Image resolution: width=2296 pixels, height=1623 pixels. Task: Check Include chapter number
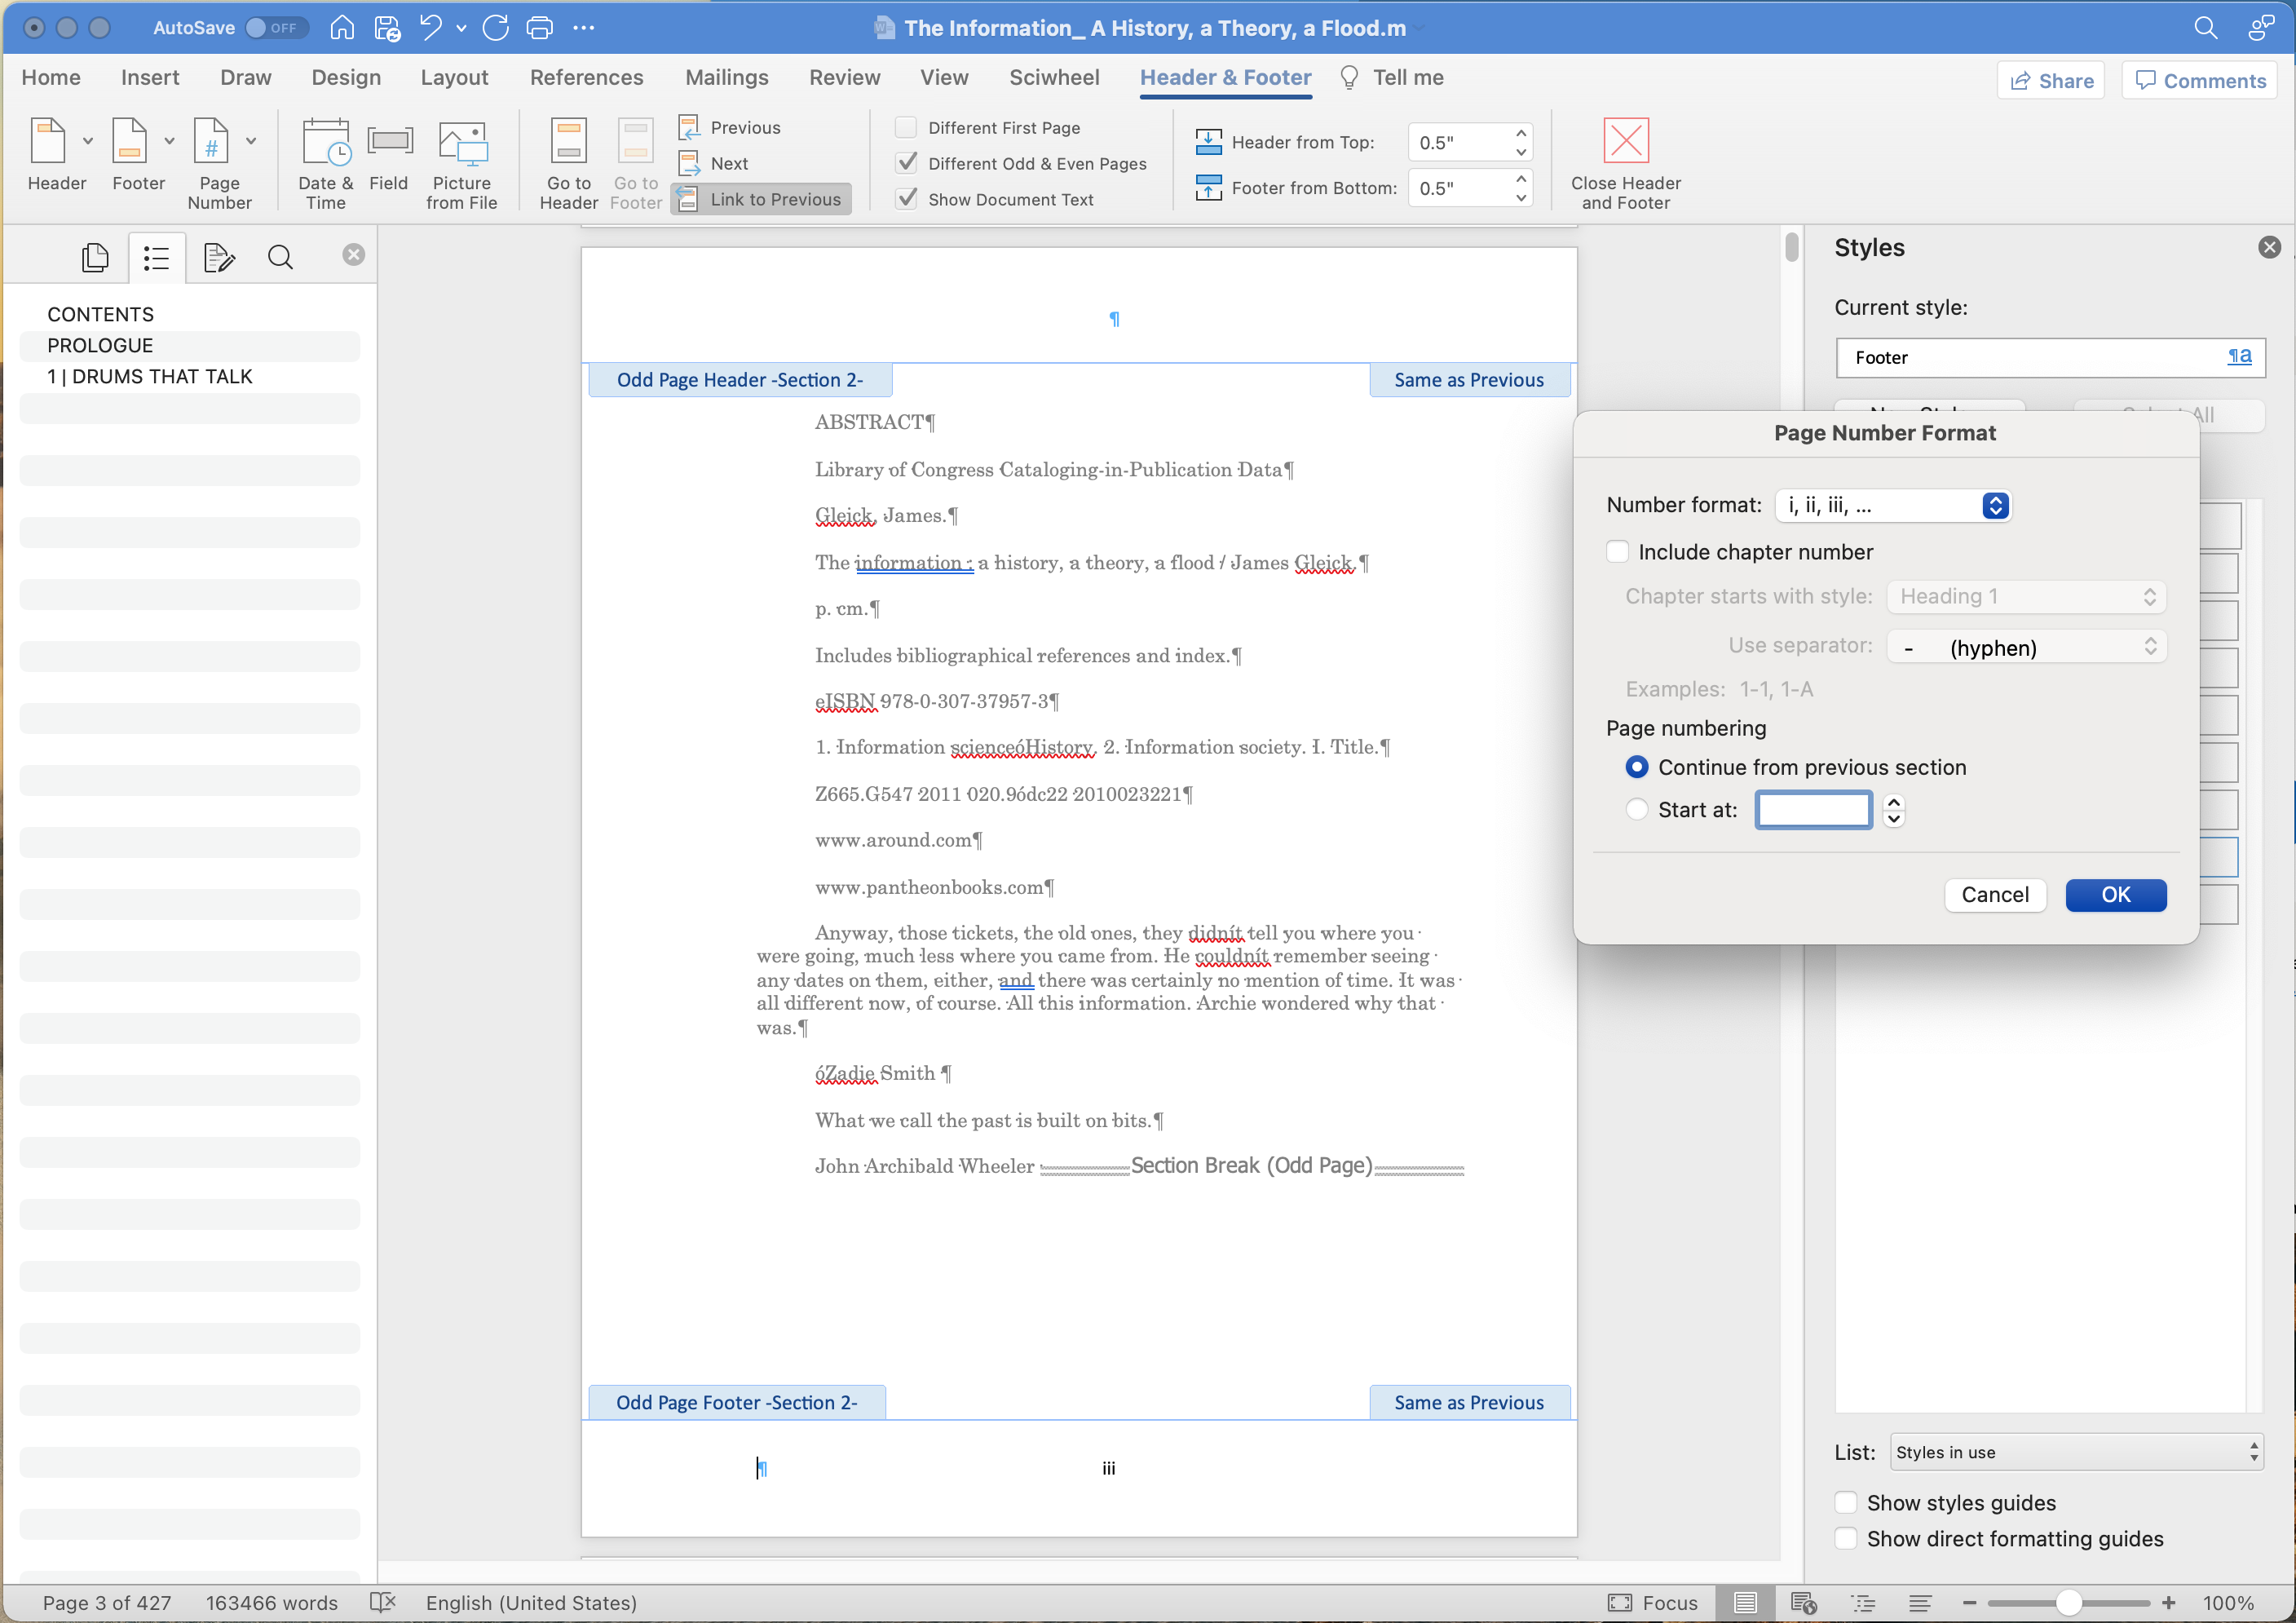tap(1617, 552)
